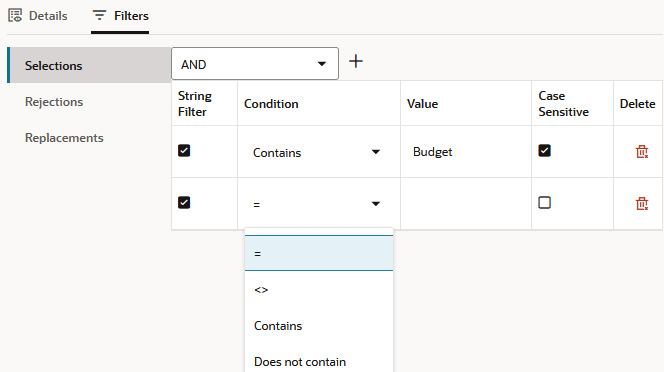This screenshot has width=664, height=372.
Task: Delete the equals filter row
Action: pos(642,203)
